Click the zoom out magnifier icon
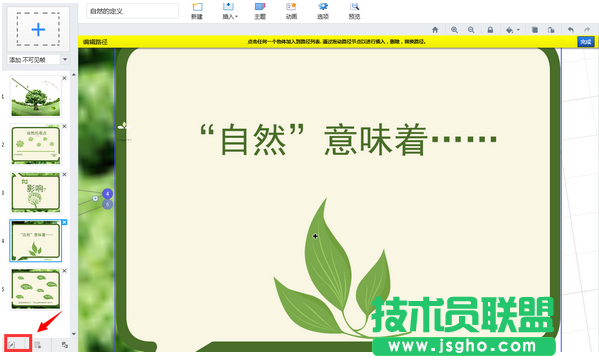 (x=471, y=30)
